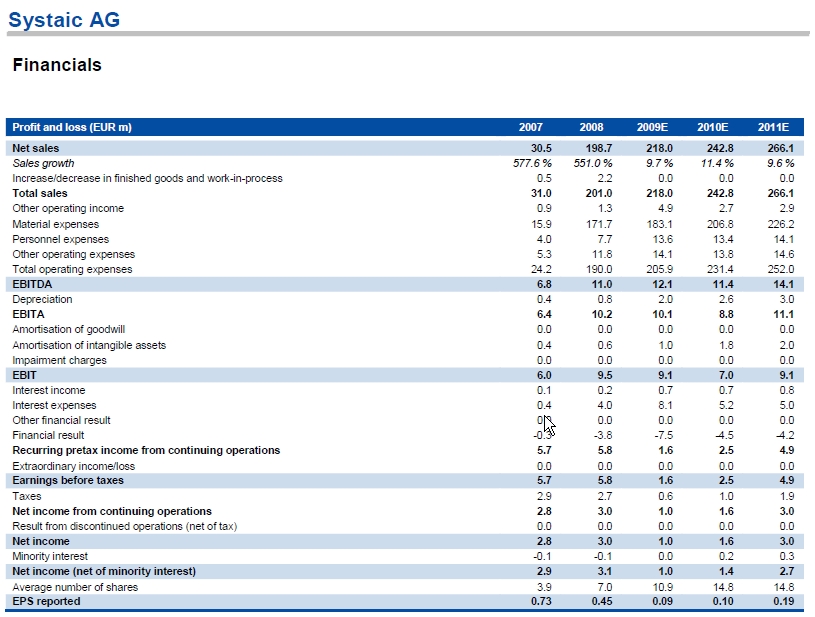Select the 12.1 EBITDA value

click(x=662, y=284)
